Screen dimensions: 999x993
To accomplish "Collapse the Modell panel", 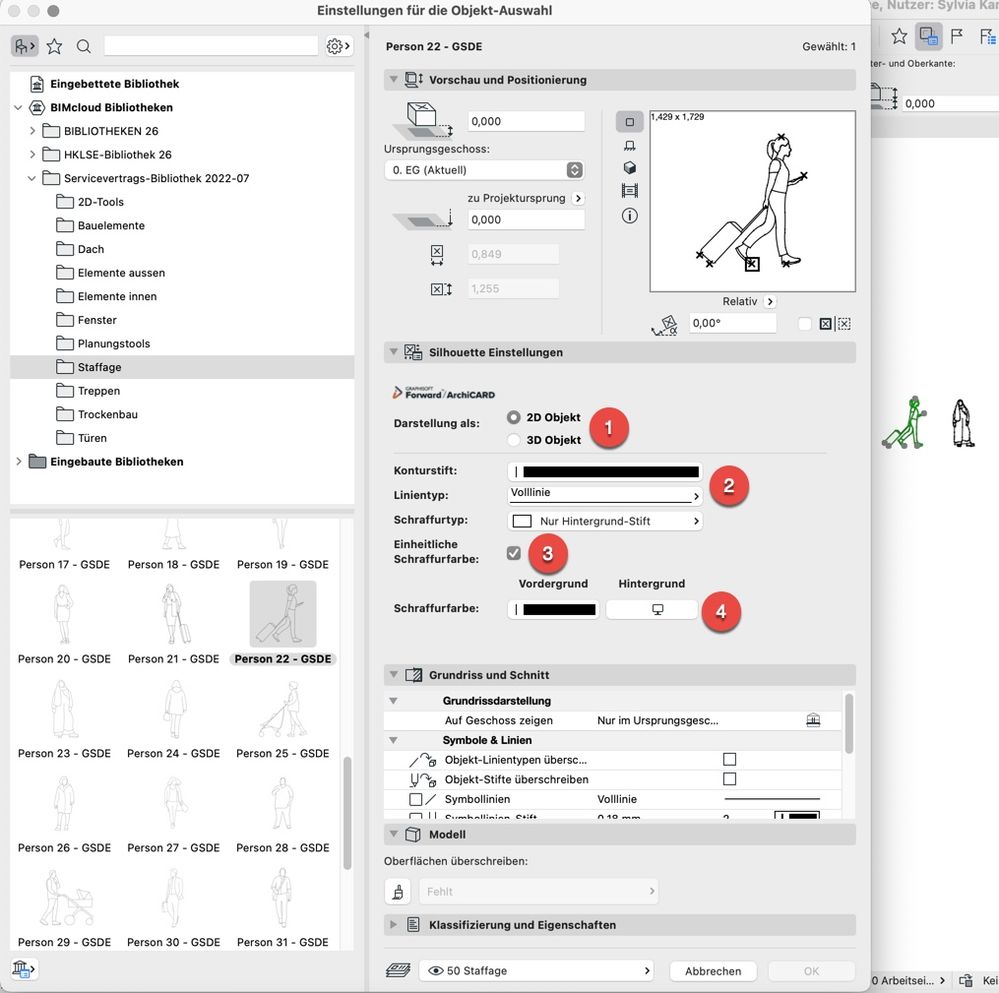I will 393,834.
